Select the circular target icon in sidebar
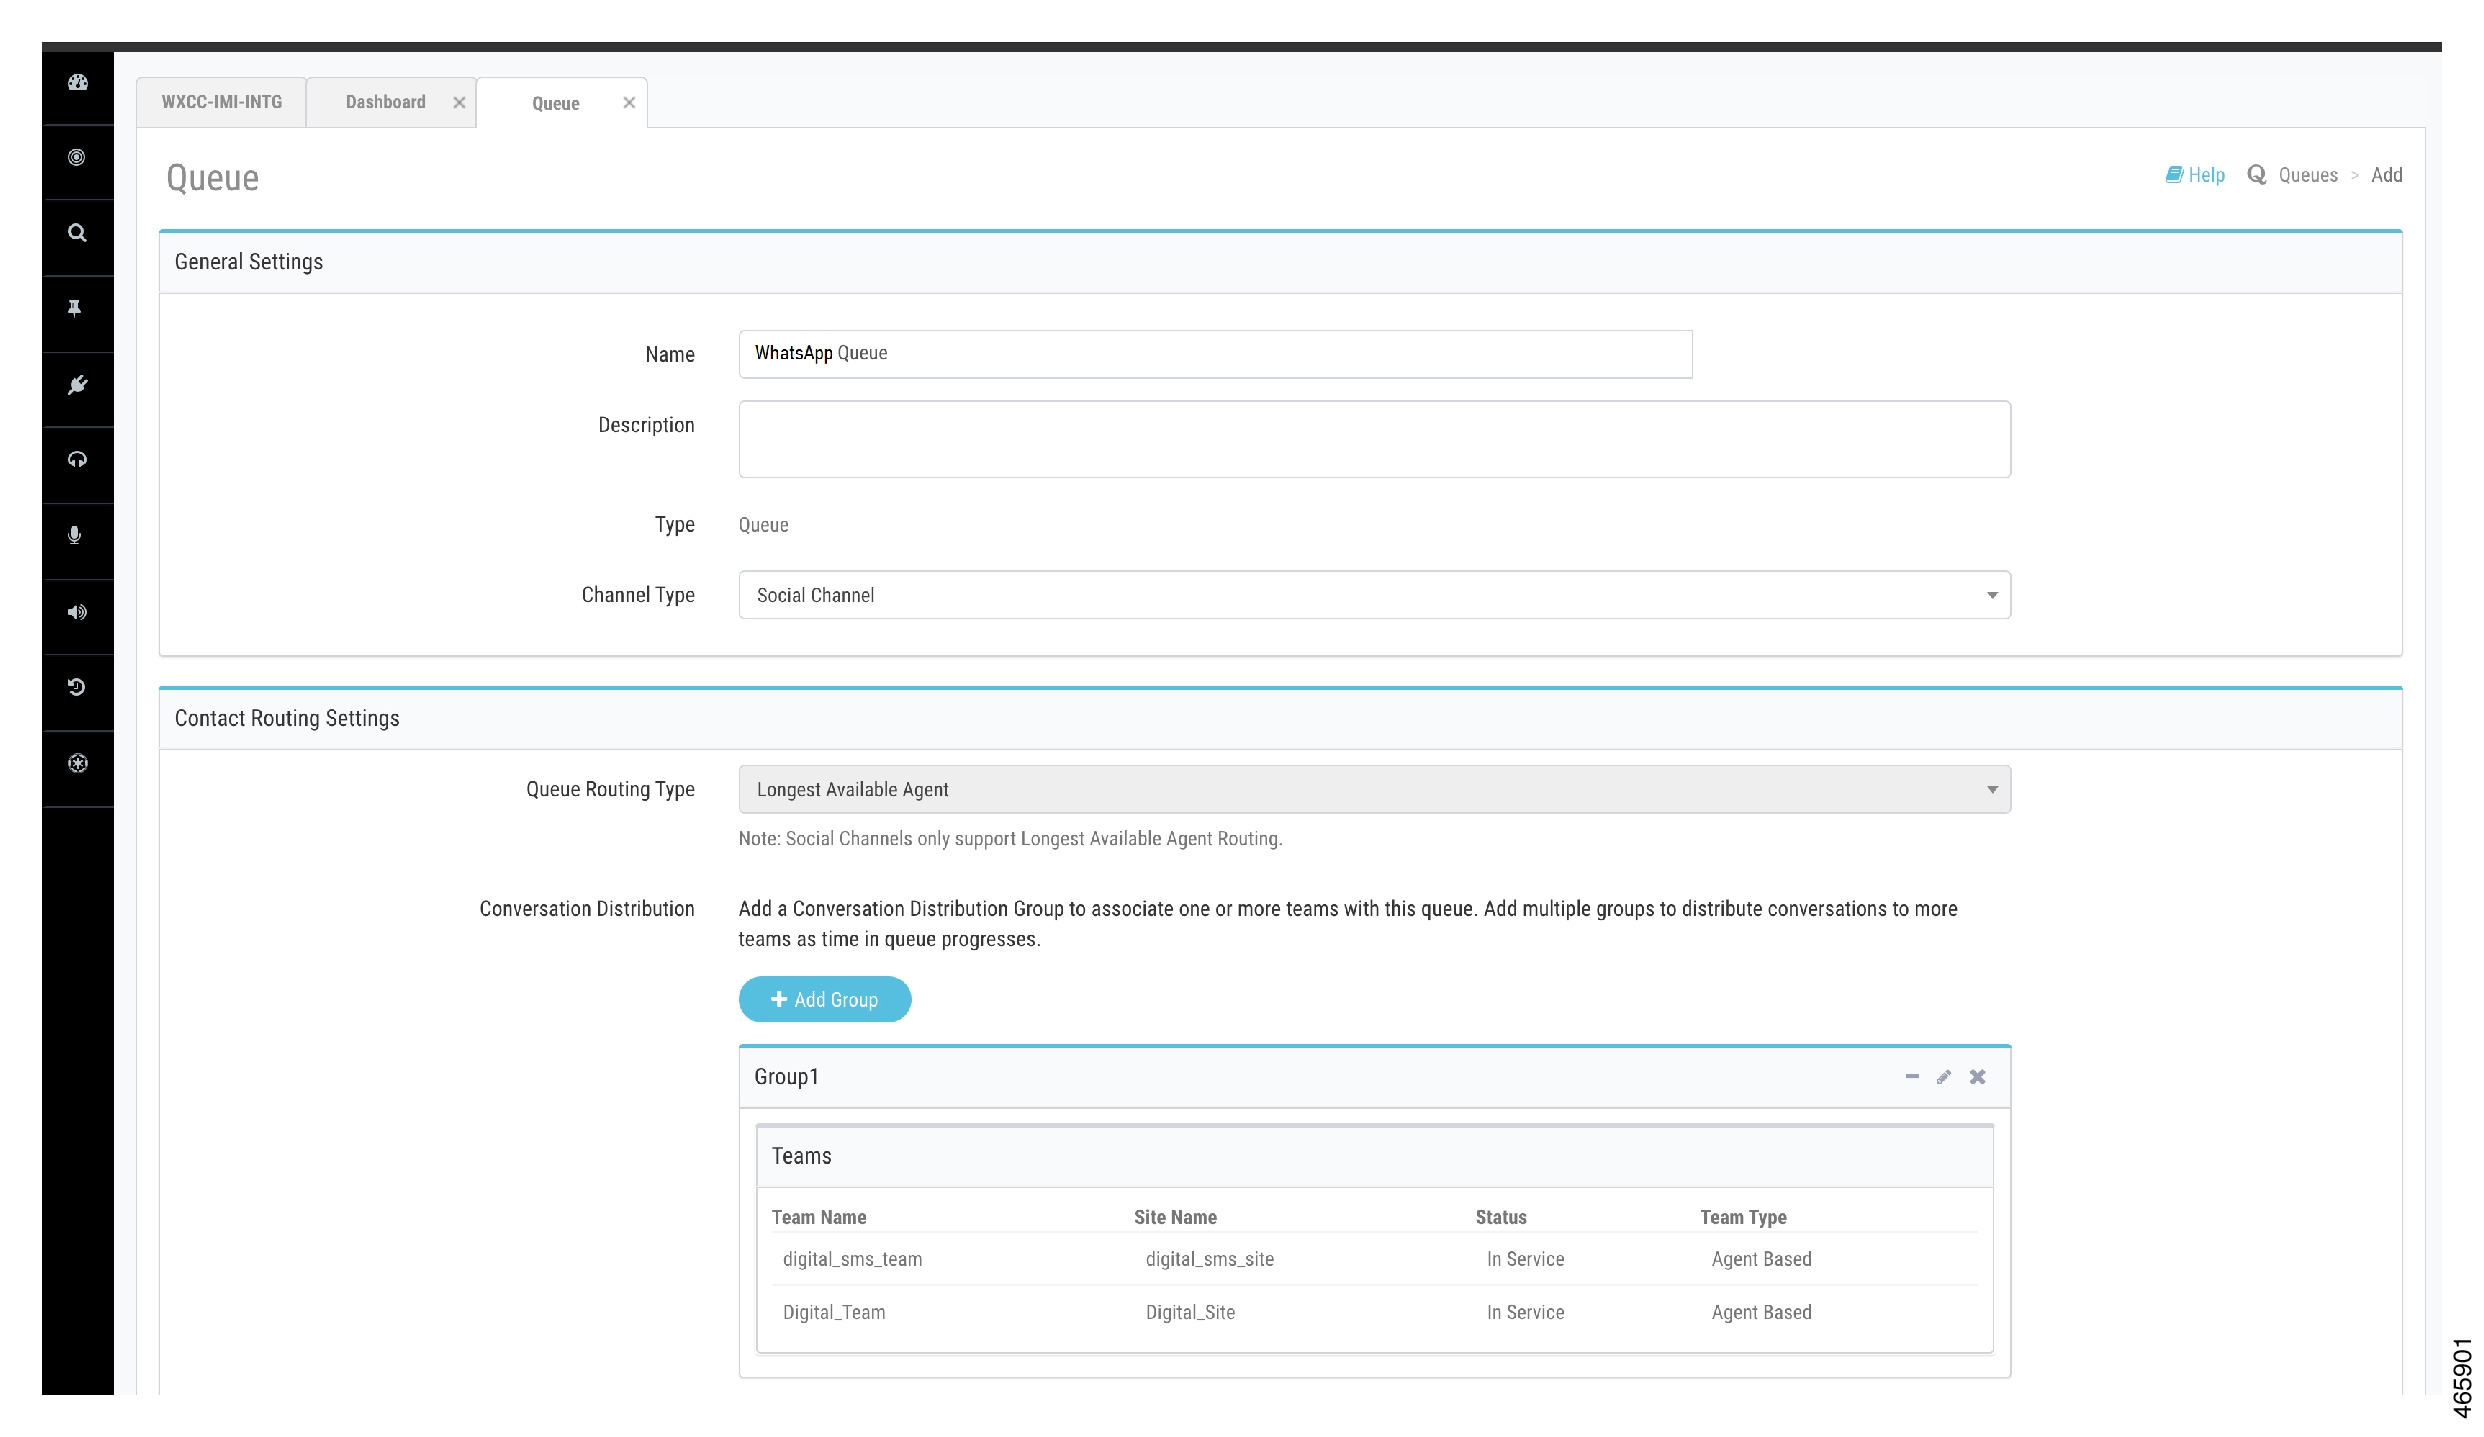Screen dimensions: 2484x1437 click(x=77, y=158)
